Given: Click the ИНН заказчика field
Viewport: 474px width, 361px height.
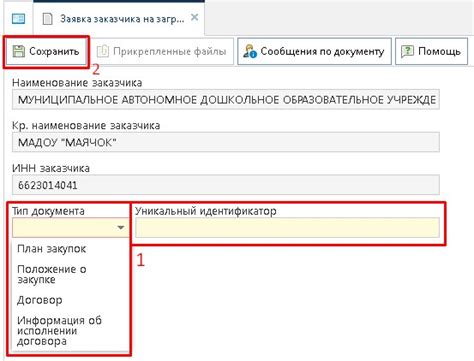Looking at the screenshot, I should coord(226,185).
